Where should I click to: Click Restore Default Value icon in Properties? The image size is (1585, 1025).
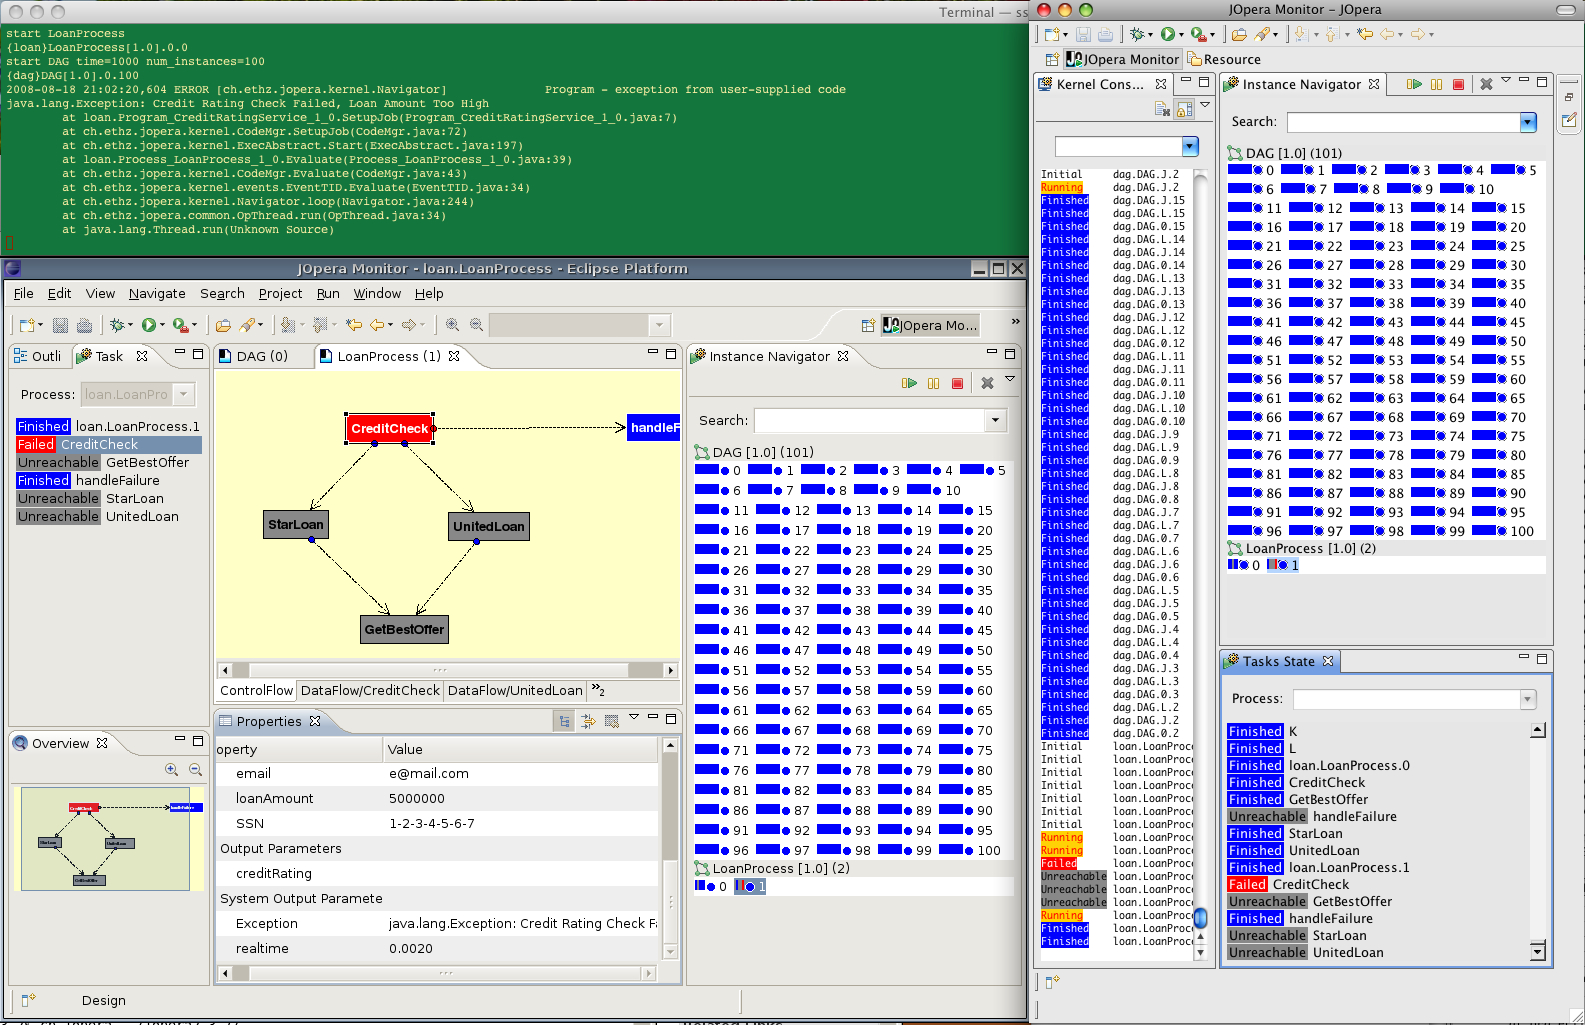pos(611,721)
